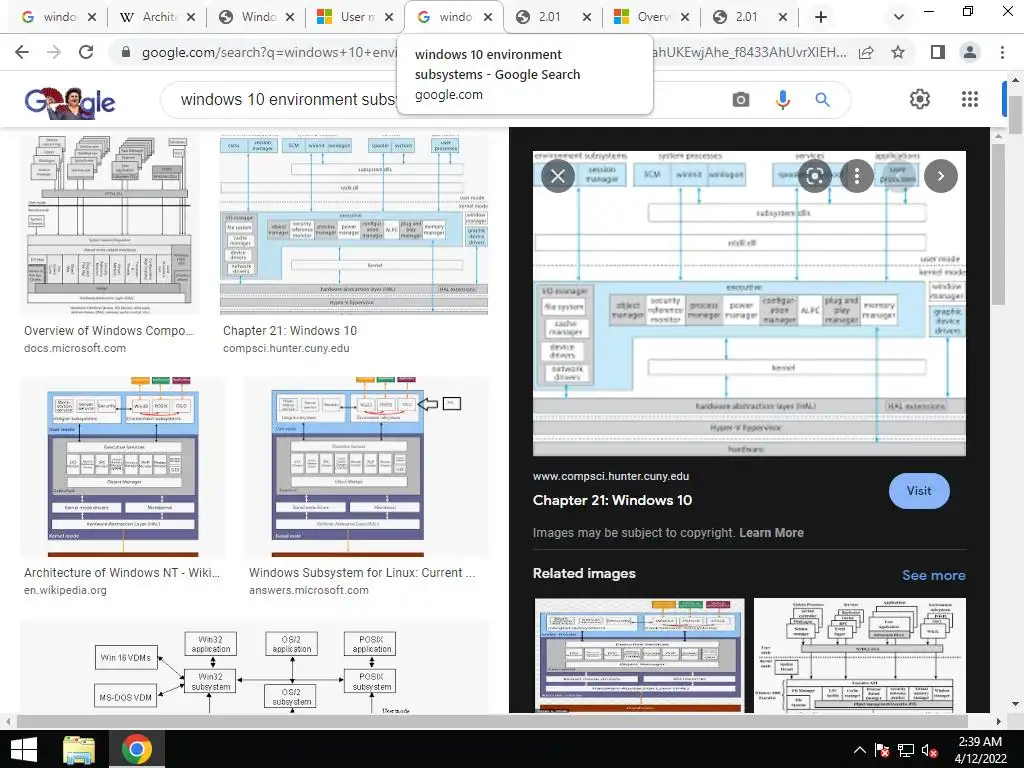Click the page vertical scrollbar thumb
The image size is (1024, 768).
tap(1014, 113)
